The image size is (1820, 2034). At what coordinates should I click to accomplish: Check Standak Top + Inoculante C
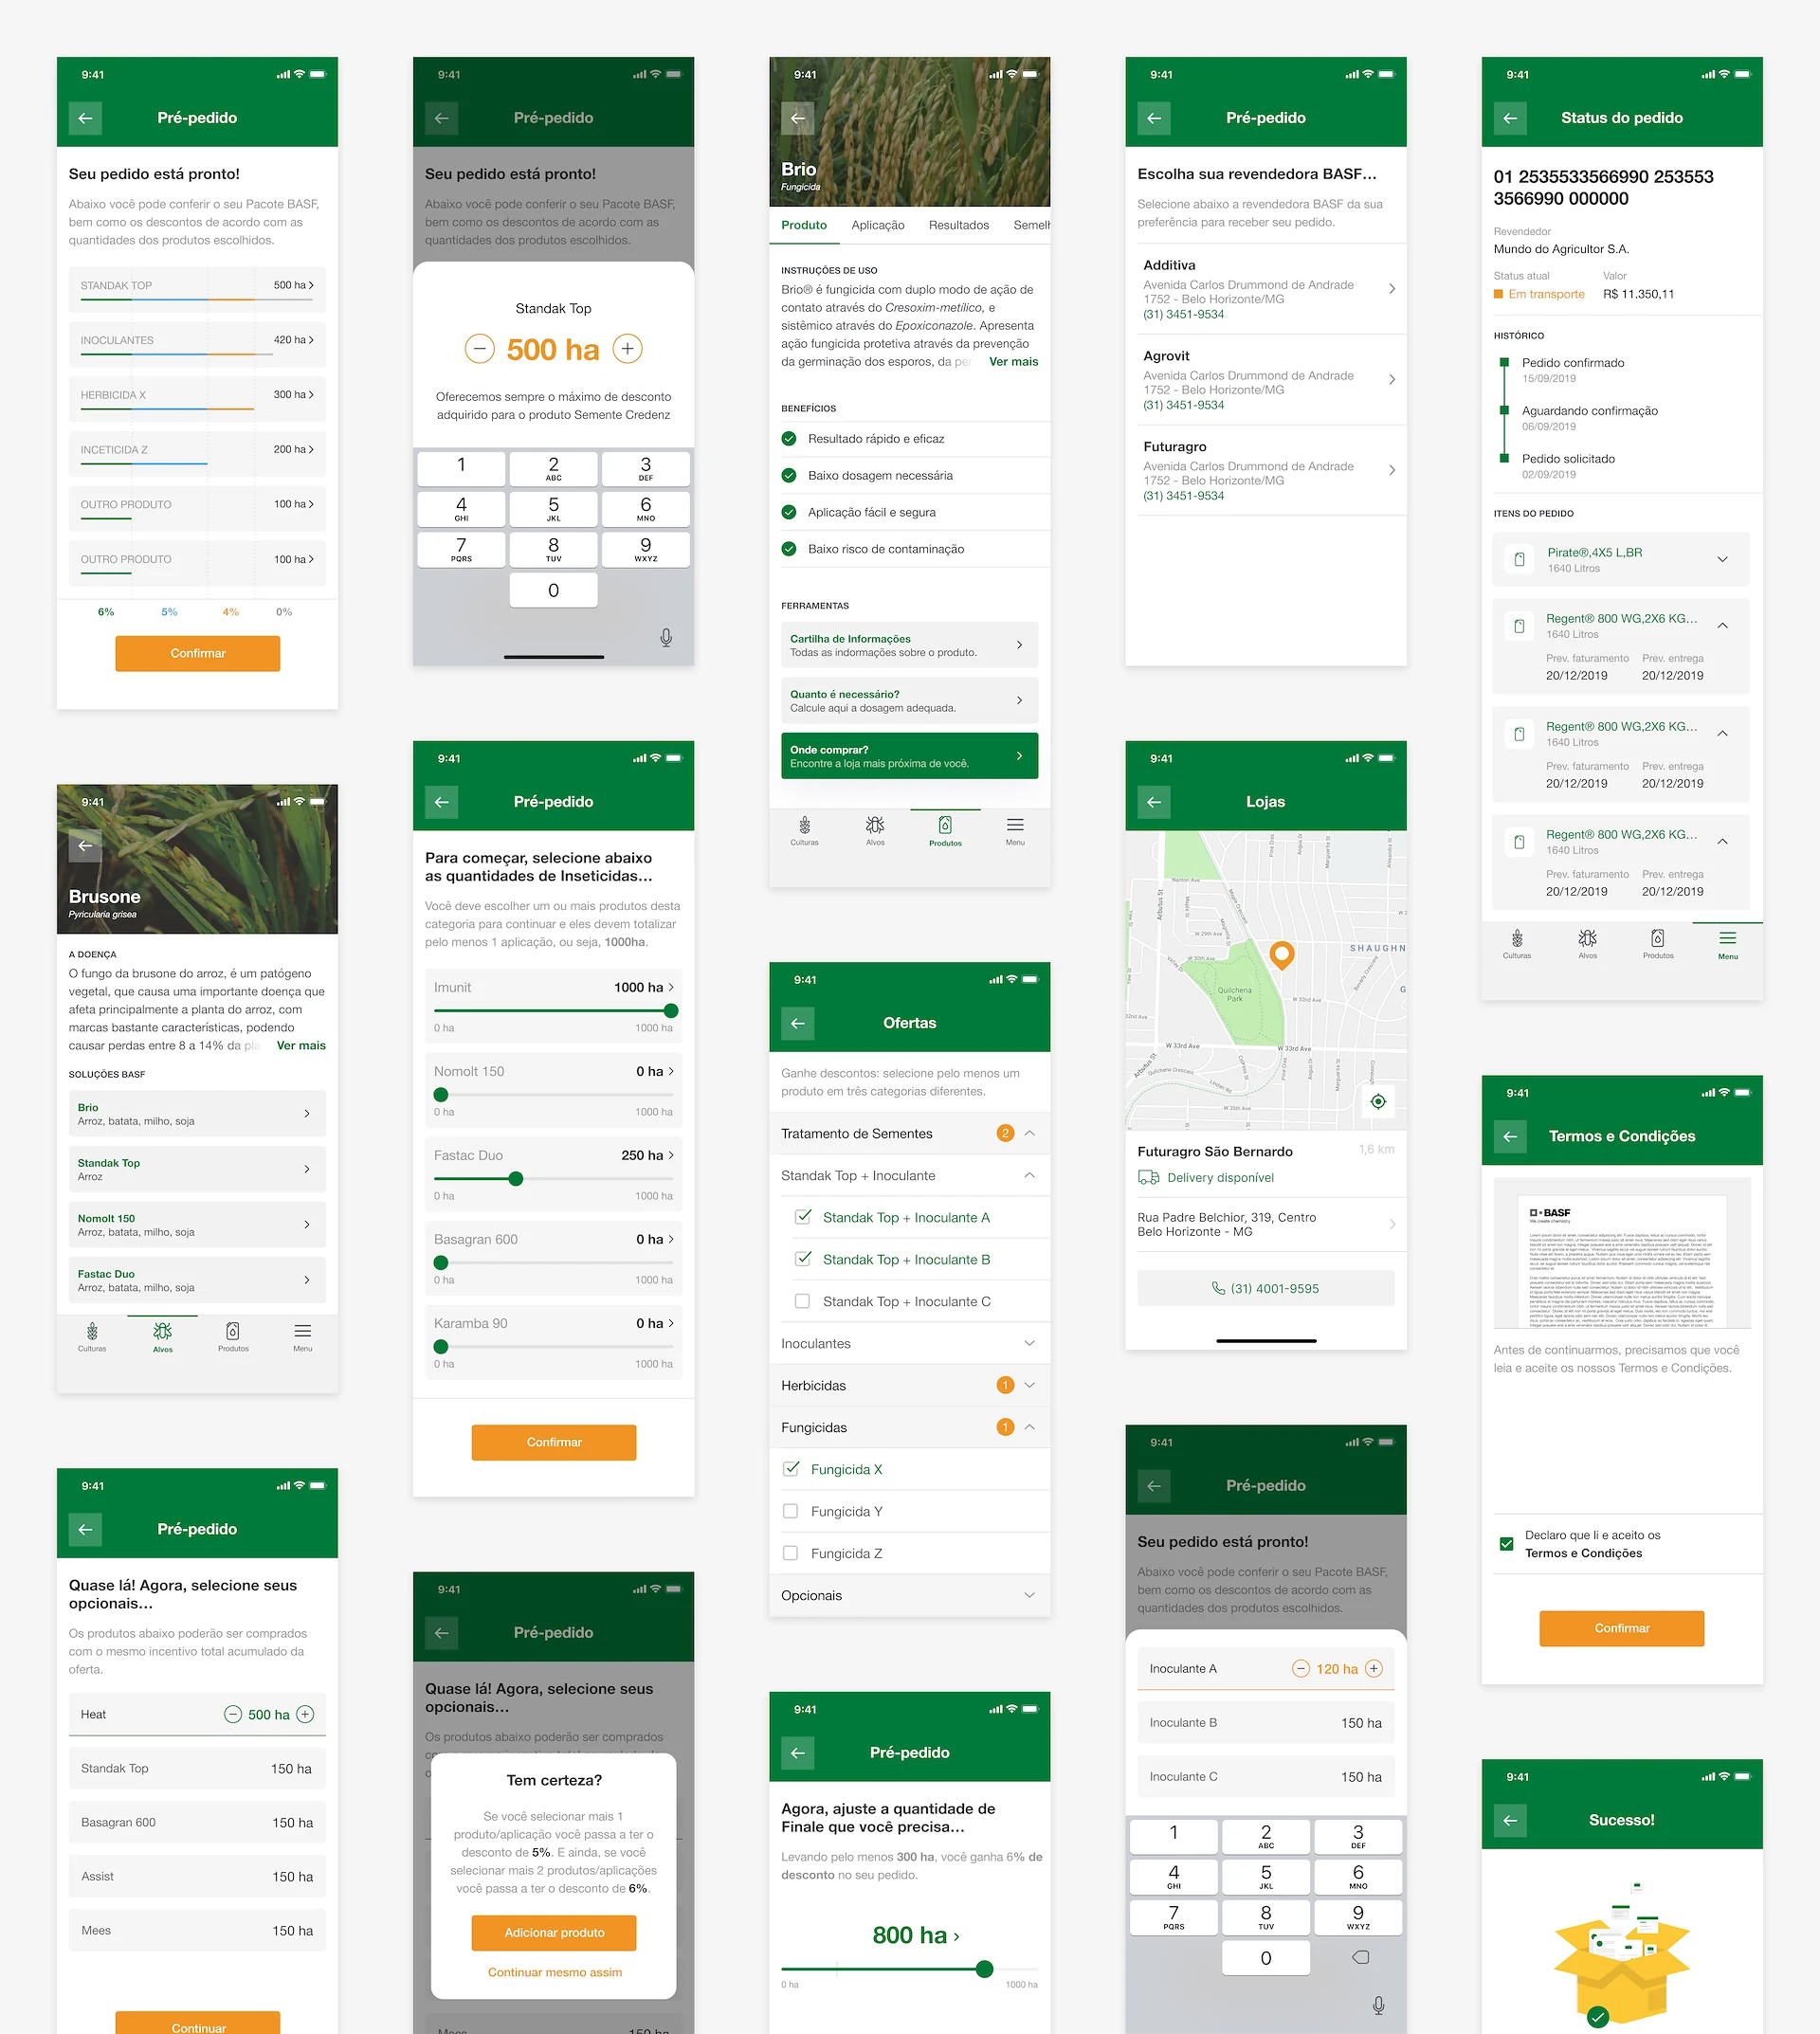tap(802, 1301)
